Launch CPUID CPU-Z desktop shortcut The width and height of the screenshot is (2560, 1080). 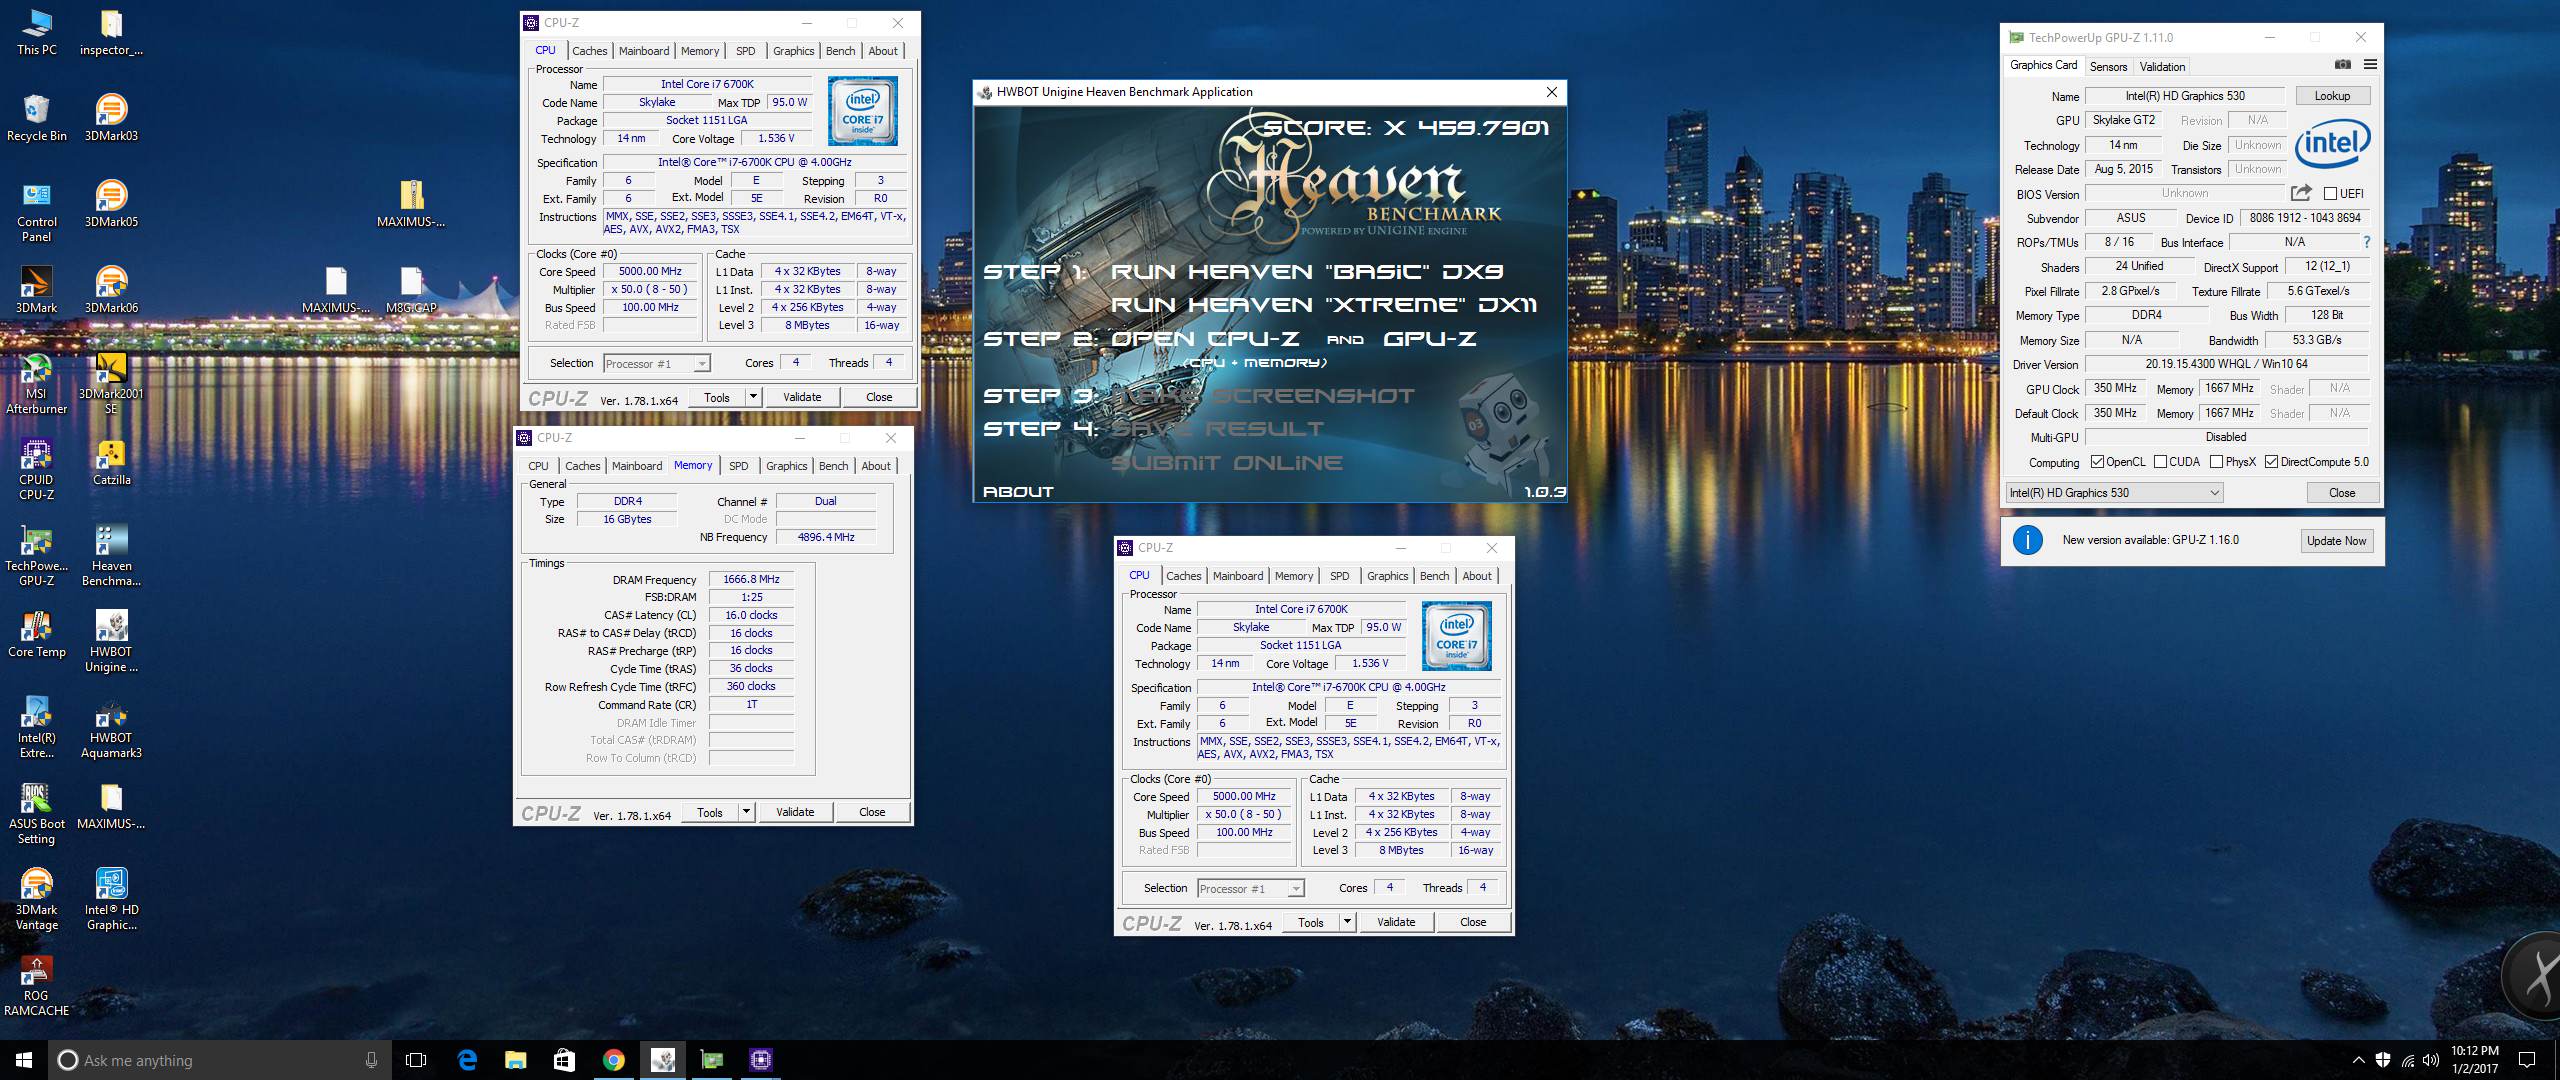(37, 470)
